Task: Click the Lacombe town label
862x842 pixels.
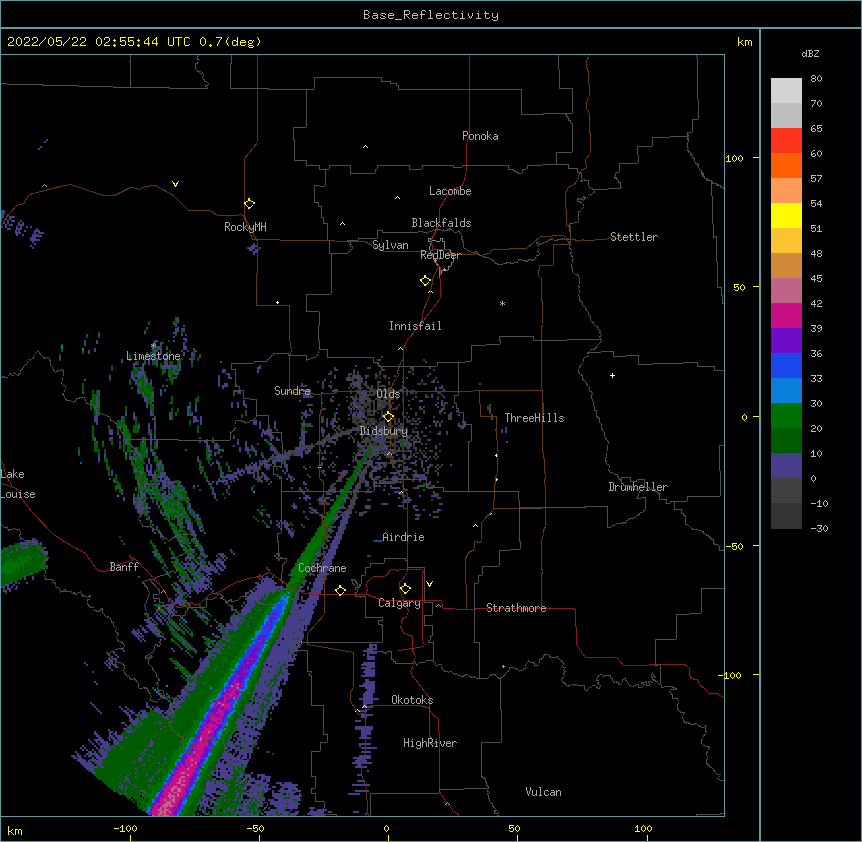Action: [x=450, y=191]
